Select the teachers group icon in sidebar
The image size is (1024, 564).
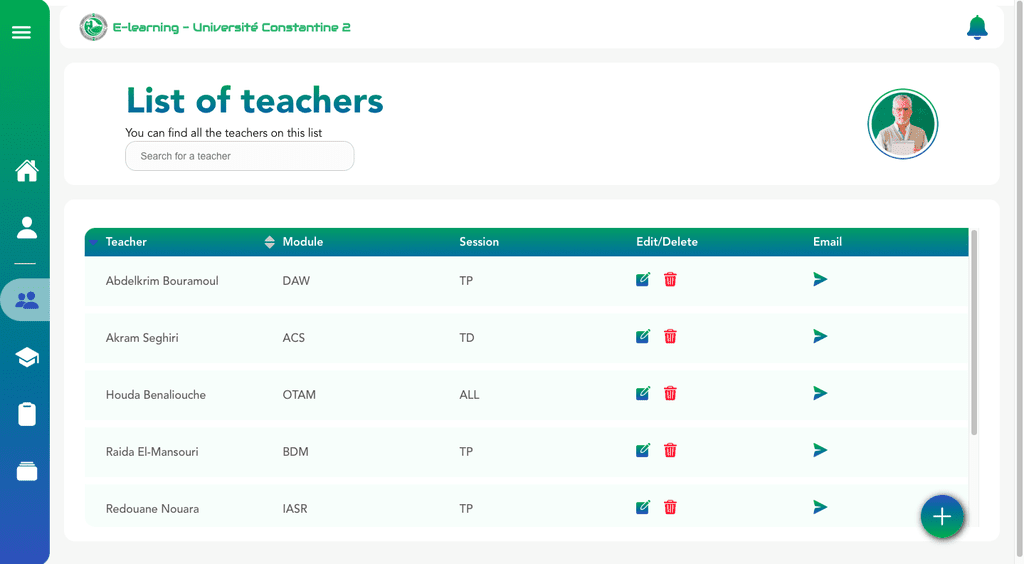tap(27, 300)
